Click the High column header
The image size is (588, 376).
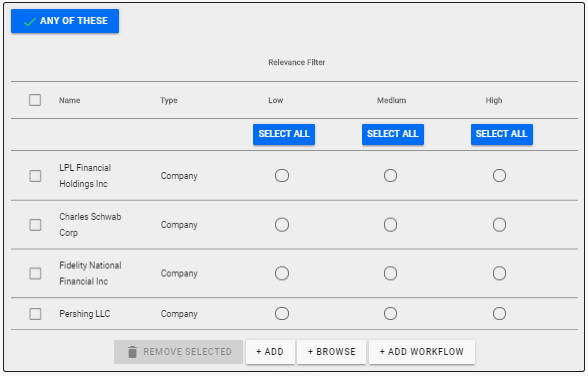click(494, 100)
